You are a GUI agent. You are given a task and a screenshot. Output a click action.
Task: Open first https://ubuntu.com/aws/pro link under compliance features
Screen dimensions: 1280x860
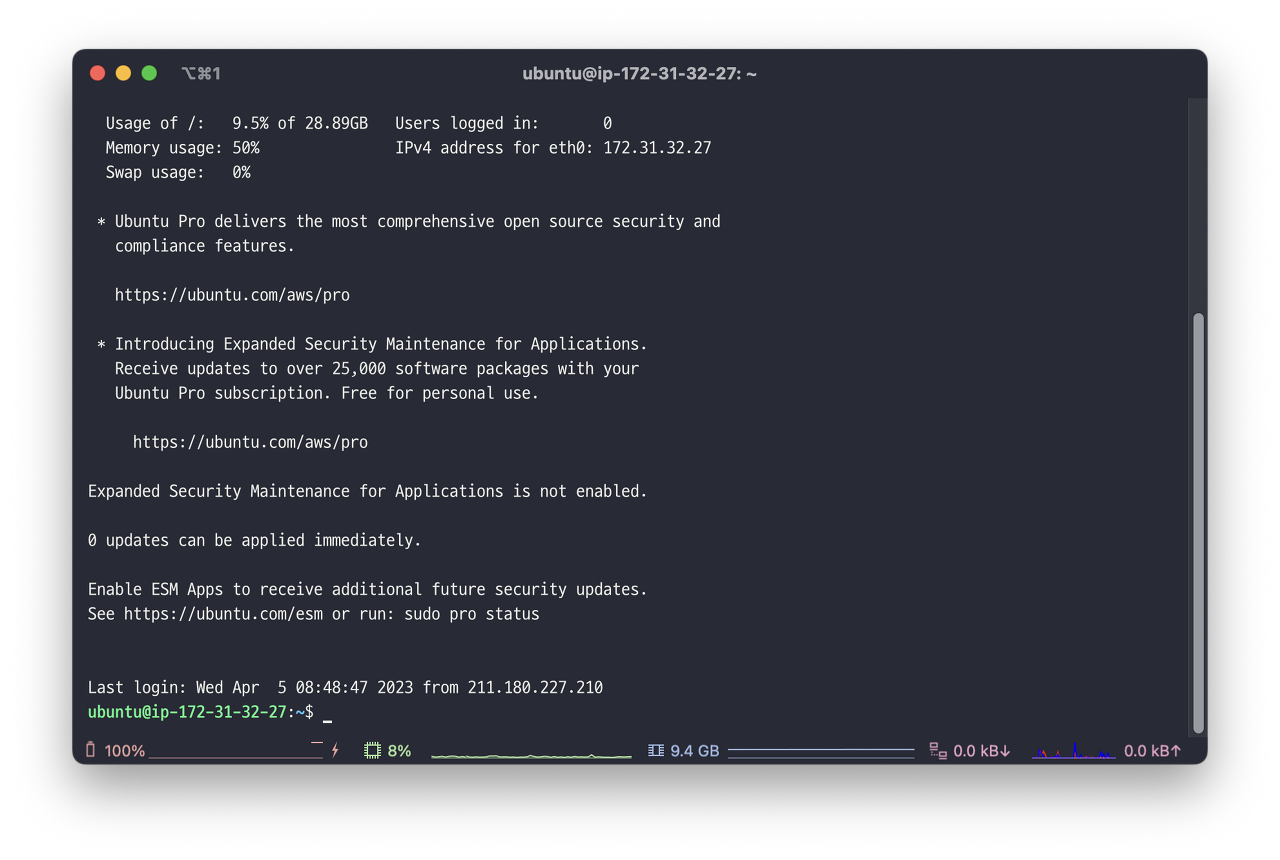(232, 295)
